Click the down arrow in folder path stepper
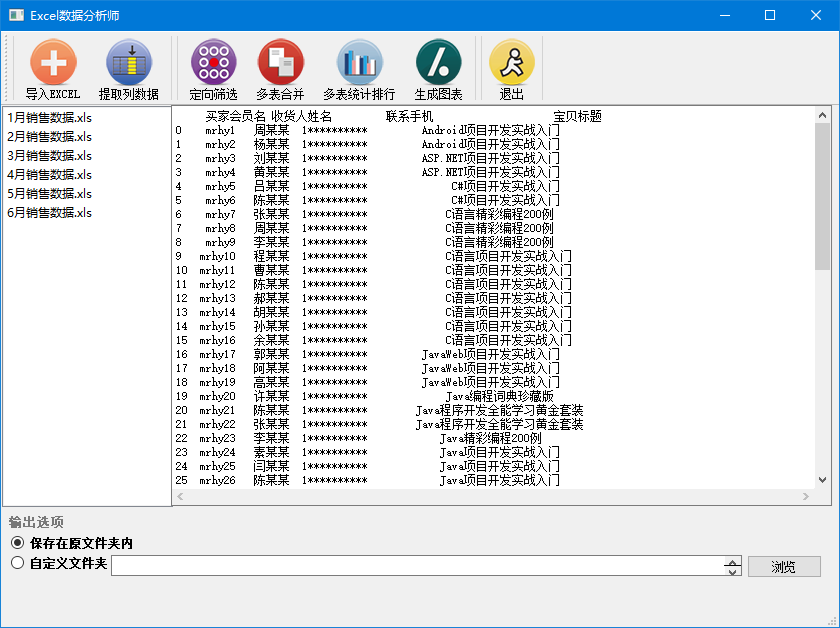 point(732,571)
